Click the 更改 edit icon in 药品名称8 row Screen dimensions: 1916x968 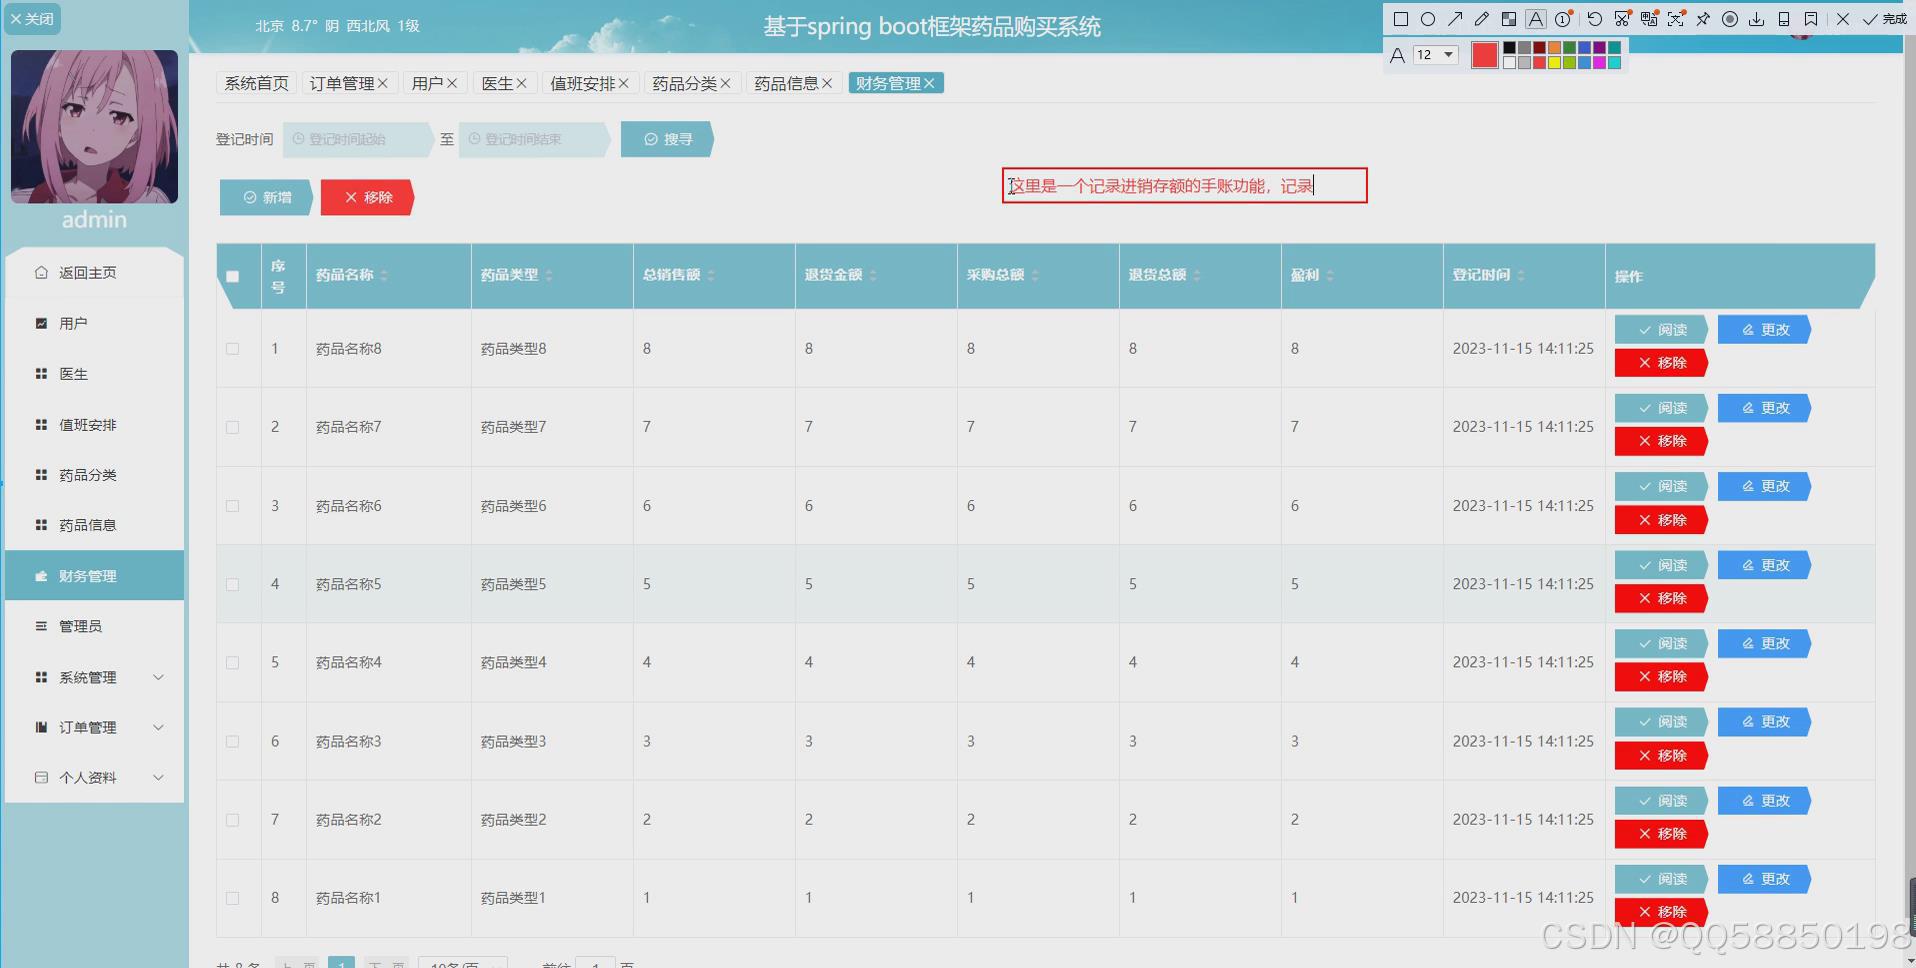(x=1748, y=330)
